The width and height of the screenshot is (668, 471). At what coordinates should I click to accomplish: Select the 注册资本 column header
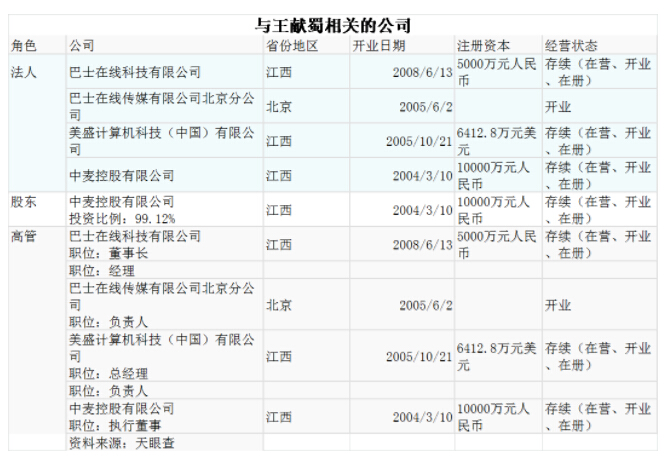483,46
